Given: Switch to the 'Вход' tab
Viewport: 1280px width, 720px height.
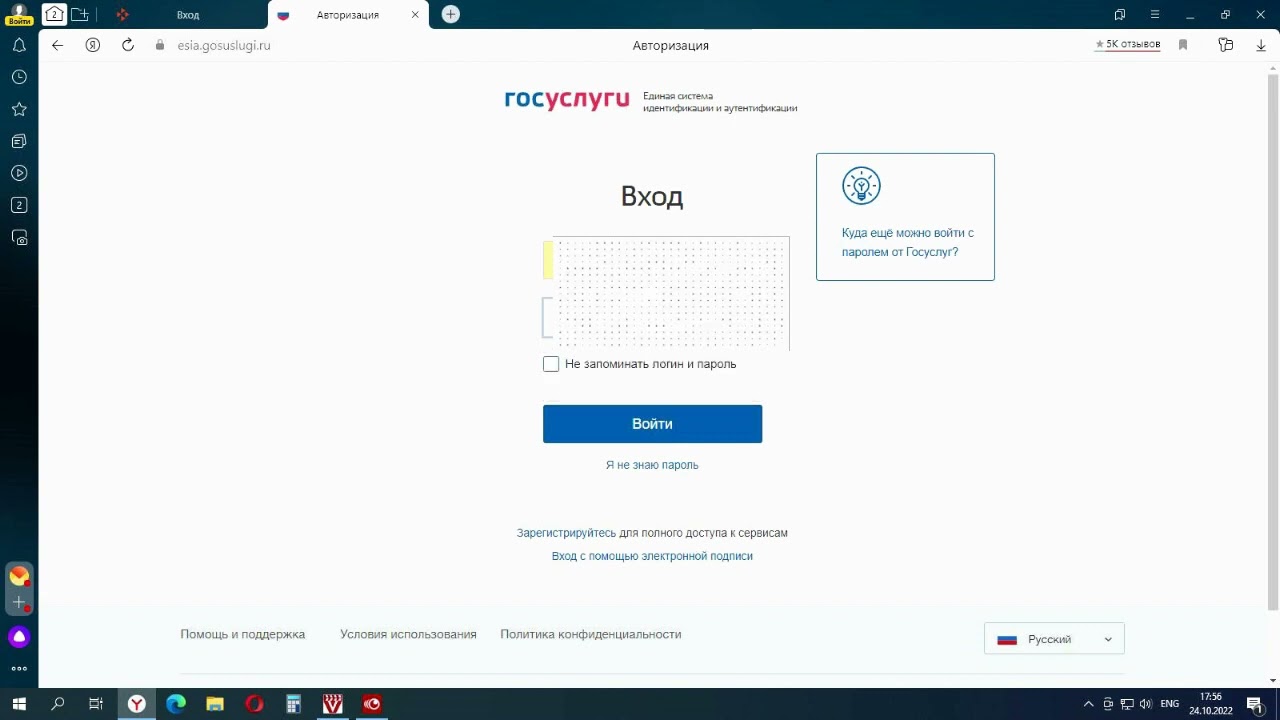Looking at the screenshot, I should point(187,15).
